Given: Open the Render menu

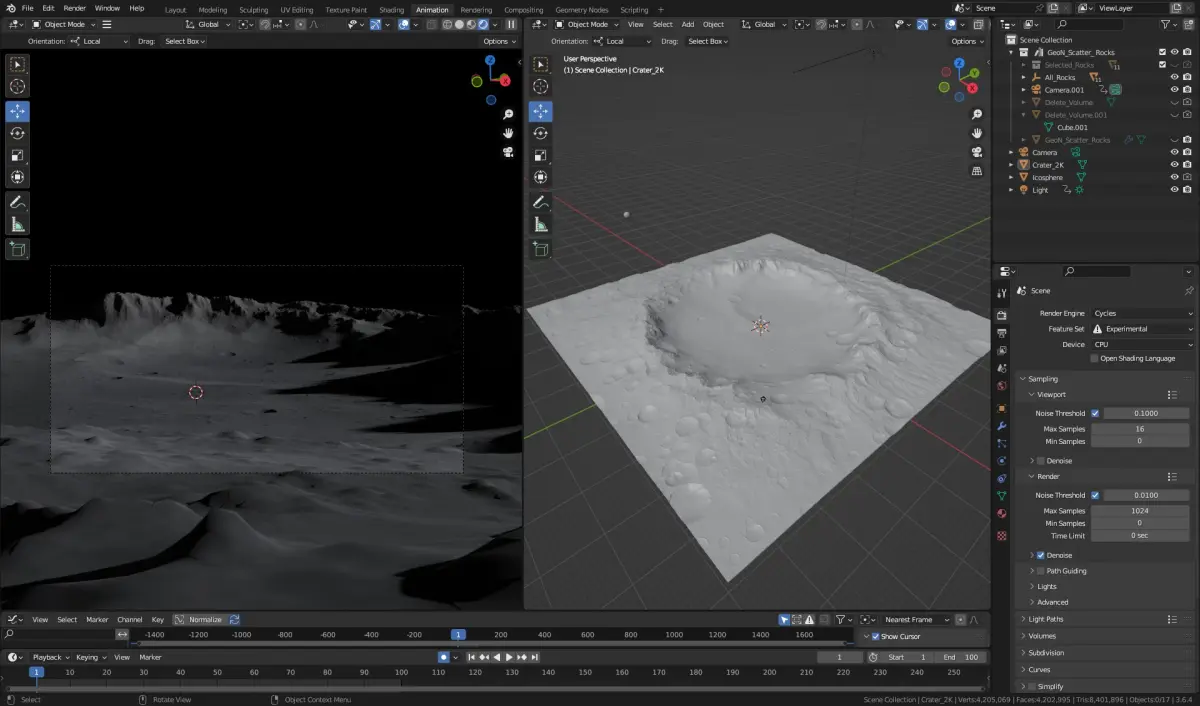Looking at the screenshot, I should (x=75, y=8).
